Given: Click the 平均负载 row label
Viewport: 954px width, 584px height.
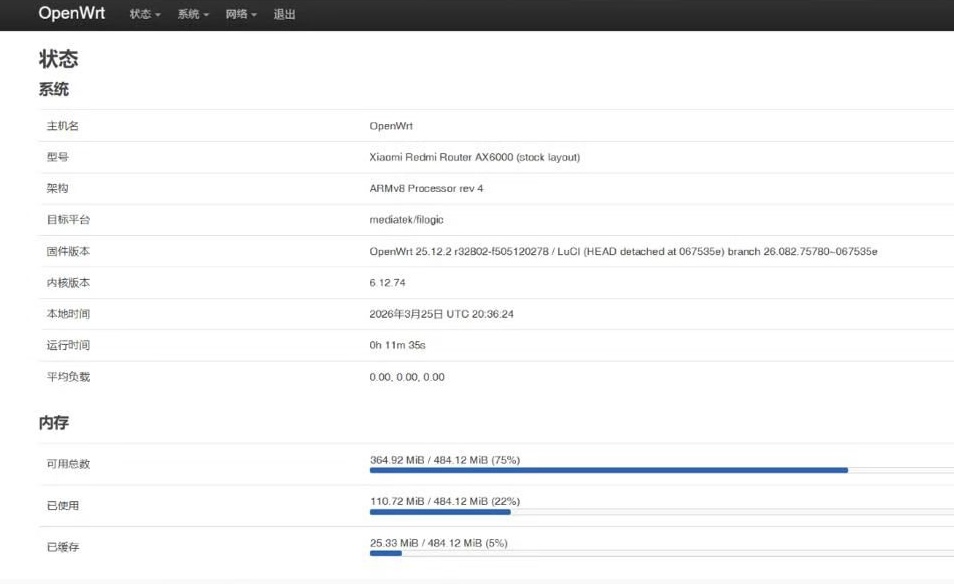Looking at the screenshot, I should click(68, 377).
